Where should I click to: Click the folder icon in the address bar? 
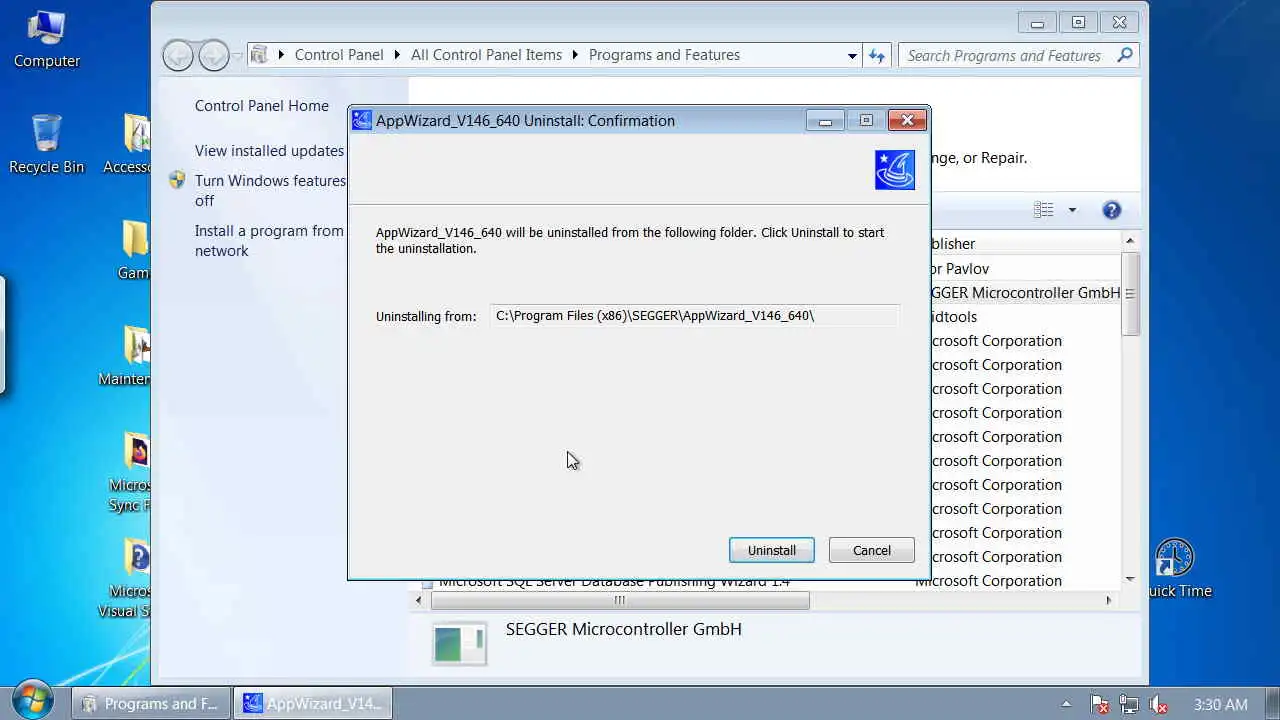[259, 55]
